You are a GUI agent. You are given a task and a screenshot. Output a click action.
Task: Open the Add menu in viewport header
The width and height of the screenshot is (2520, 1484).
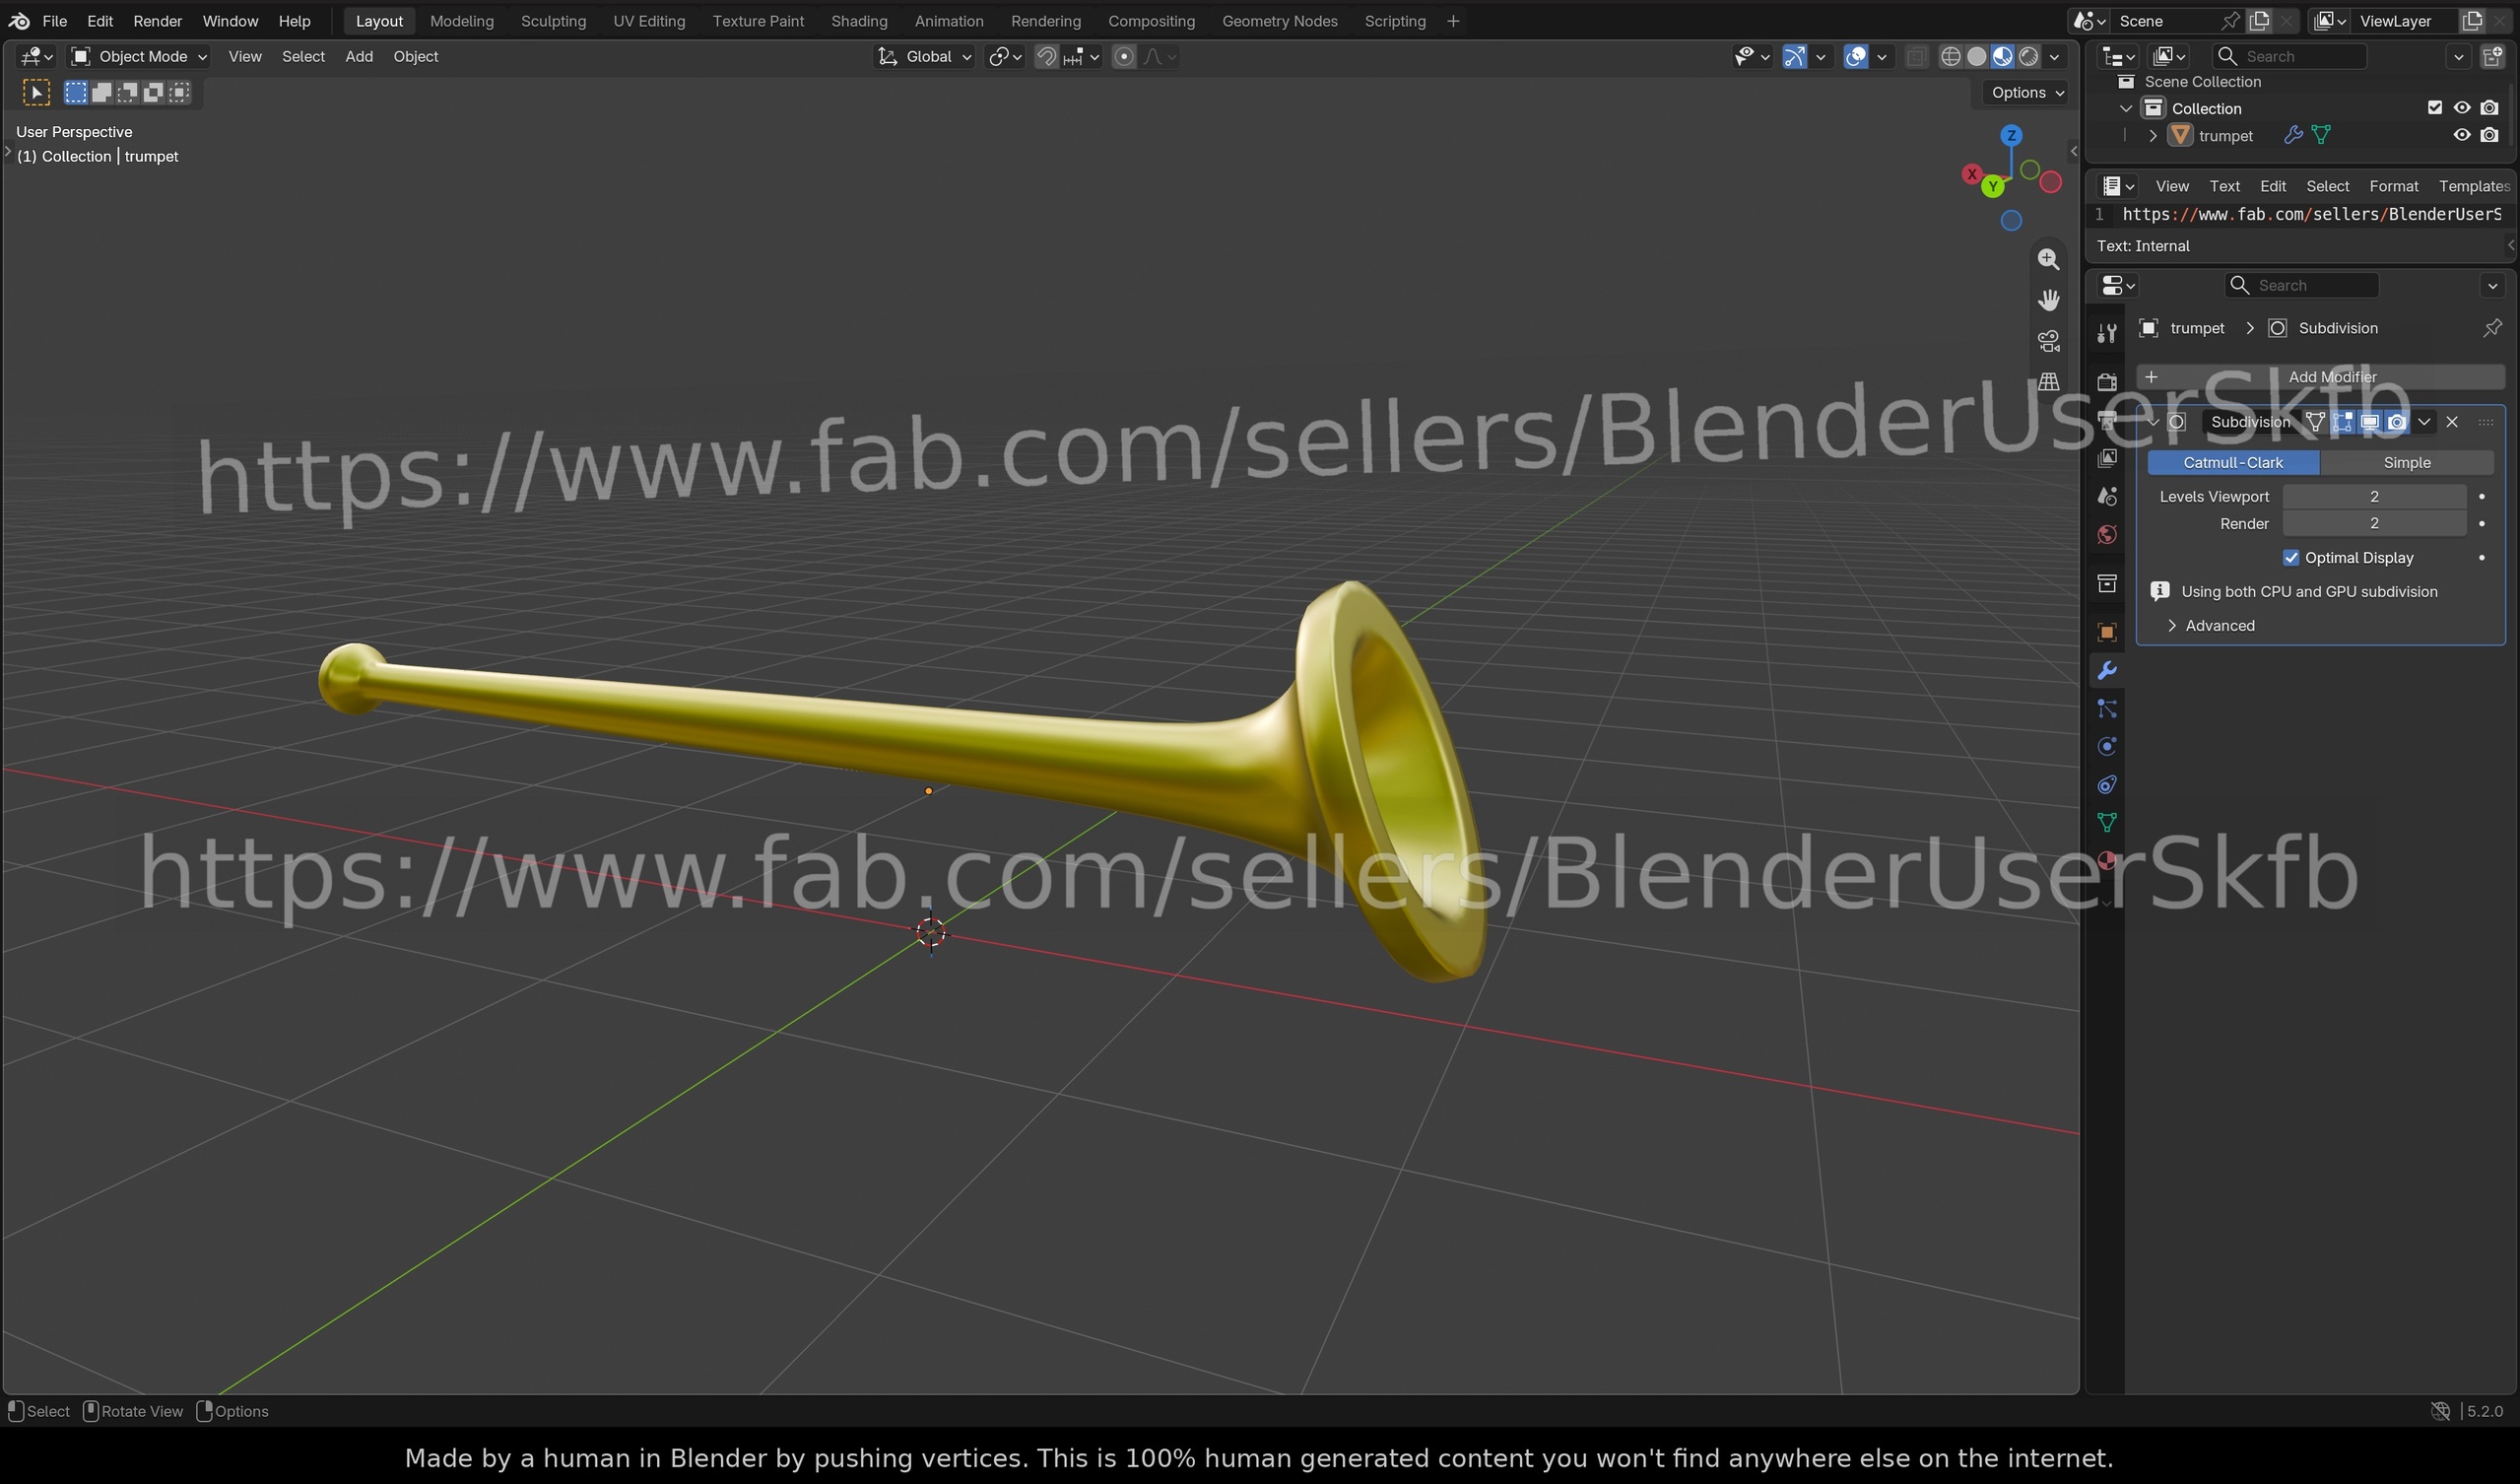click(358, 56)
